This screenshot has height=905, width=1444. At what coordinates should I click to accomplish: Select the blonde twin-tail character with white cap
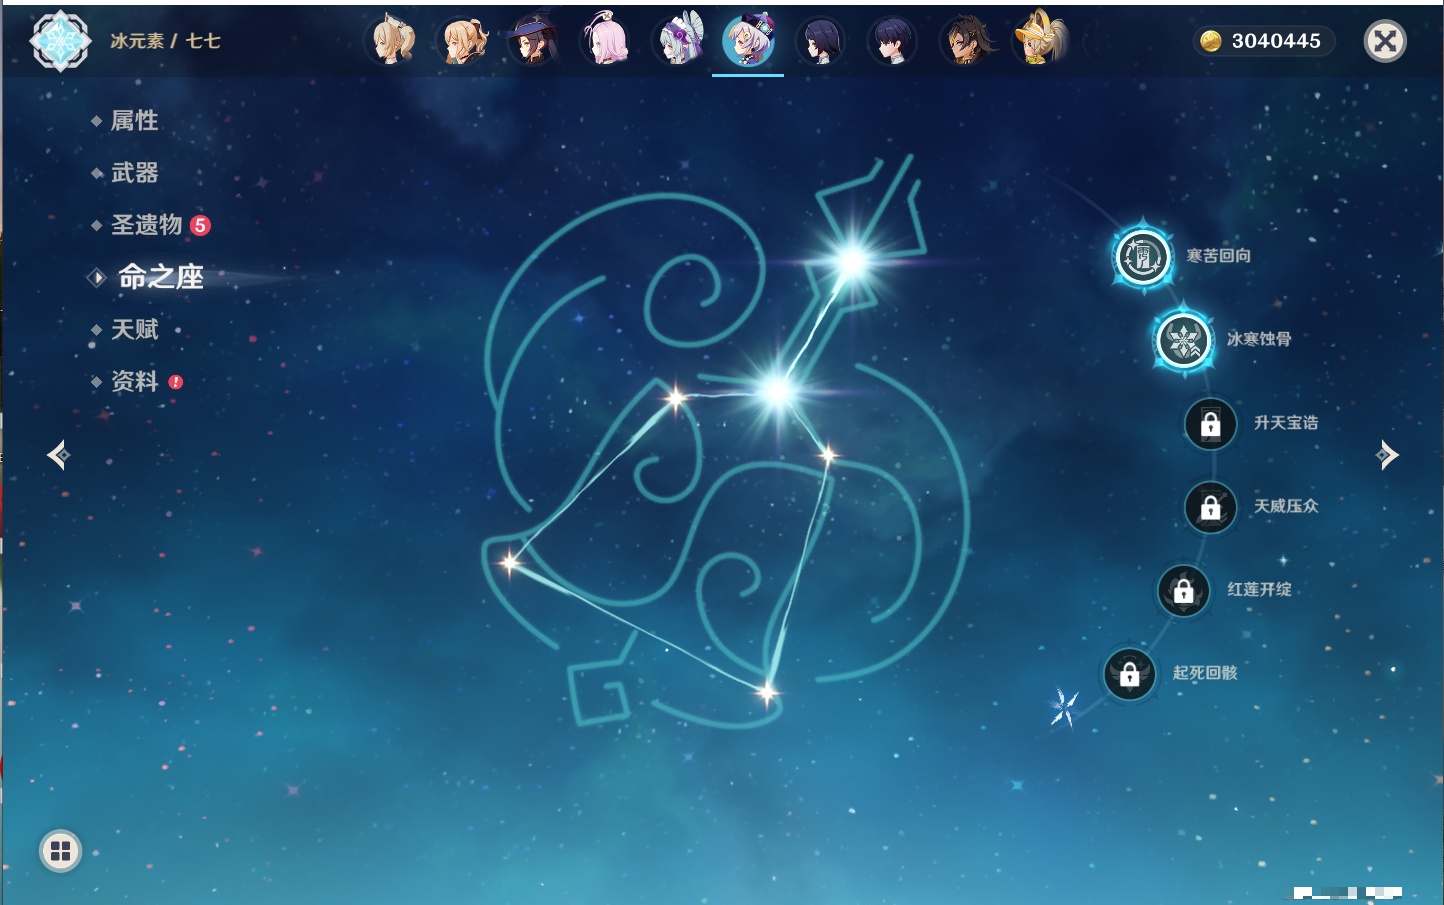coord(392,41)
